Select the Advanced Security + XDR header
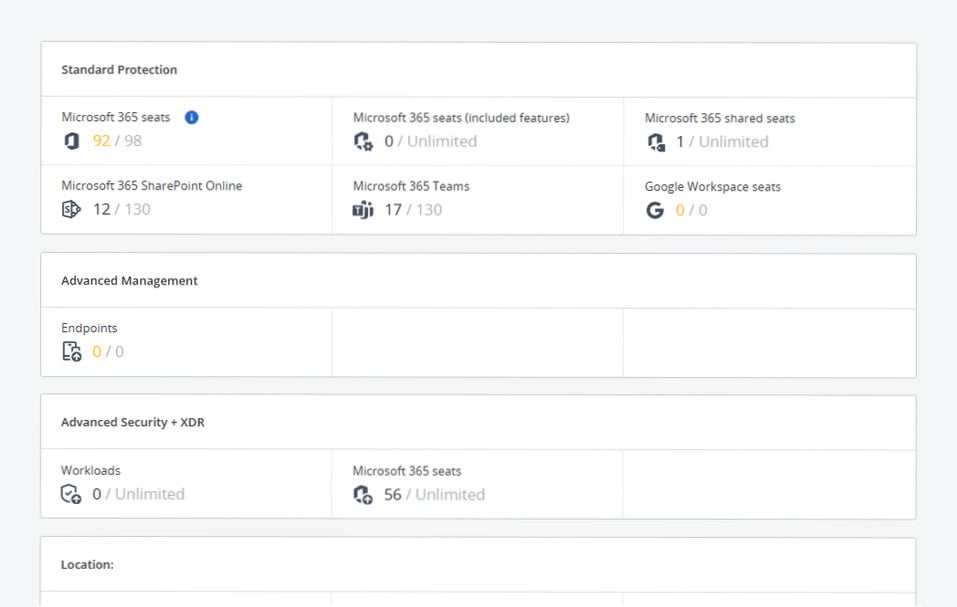957x607 pixels. point(133,423)
